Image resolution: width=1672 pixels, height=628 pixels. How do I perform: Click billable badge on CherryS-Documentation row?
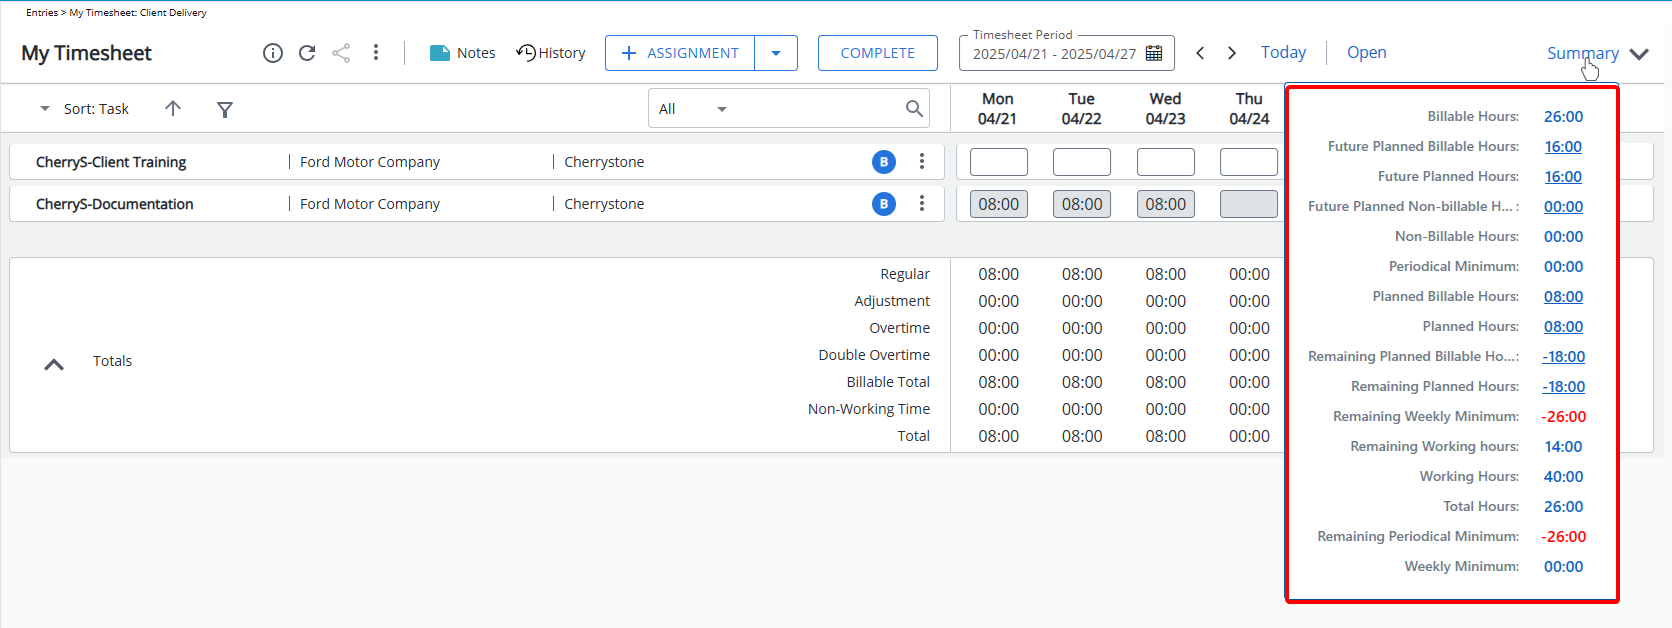click(x=884, y=204)
